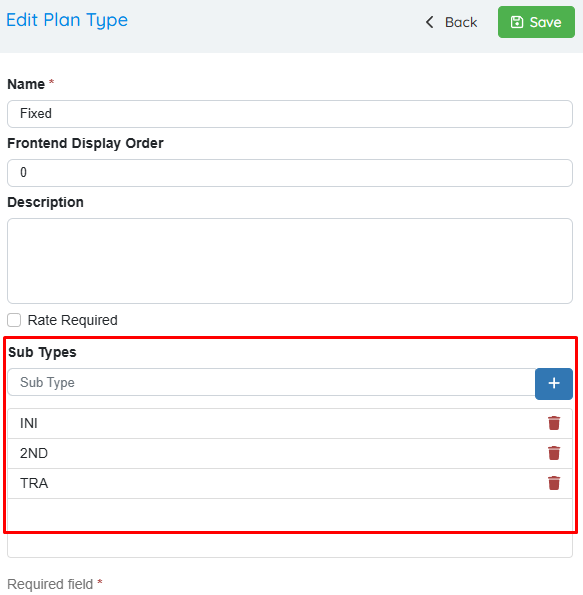Remove the 2ND sub type with trash icon

[554, 453]
